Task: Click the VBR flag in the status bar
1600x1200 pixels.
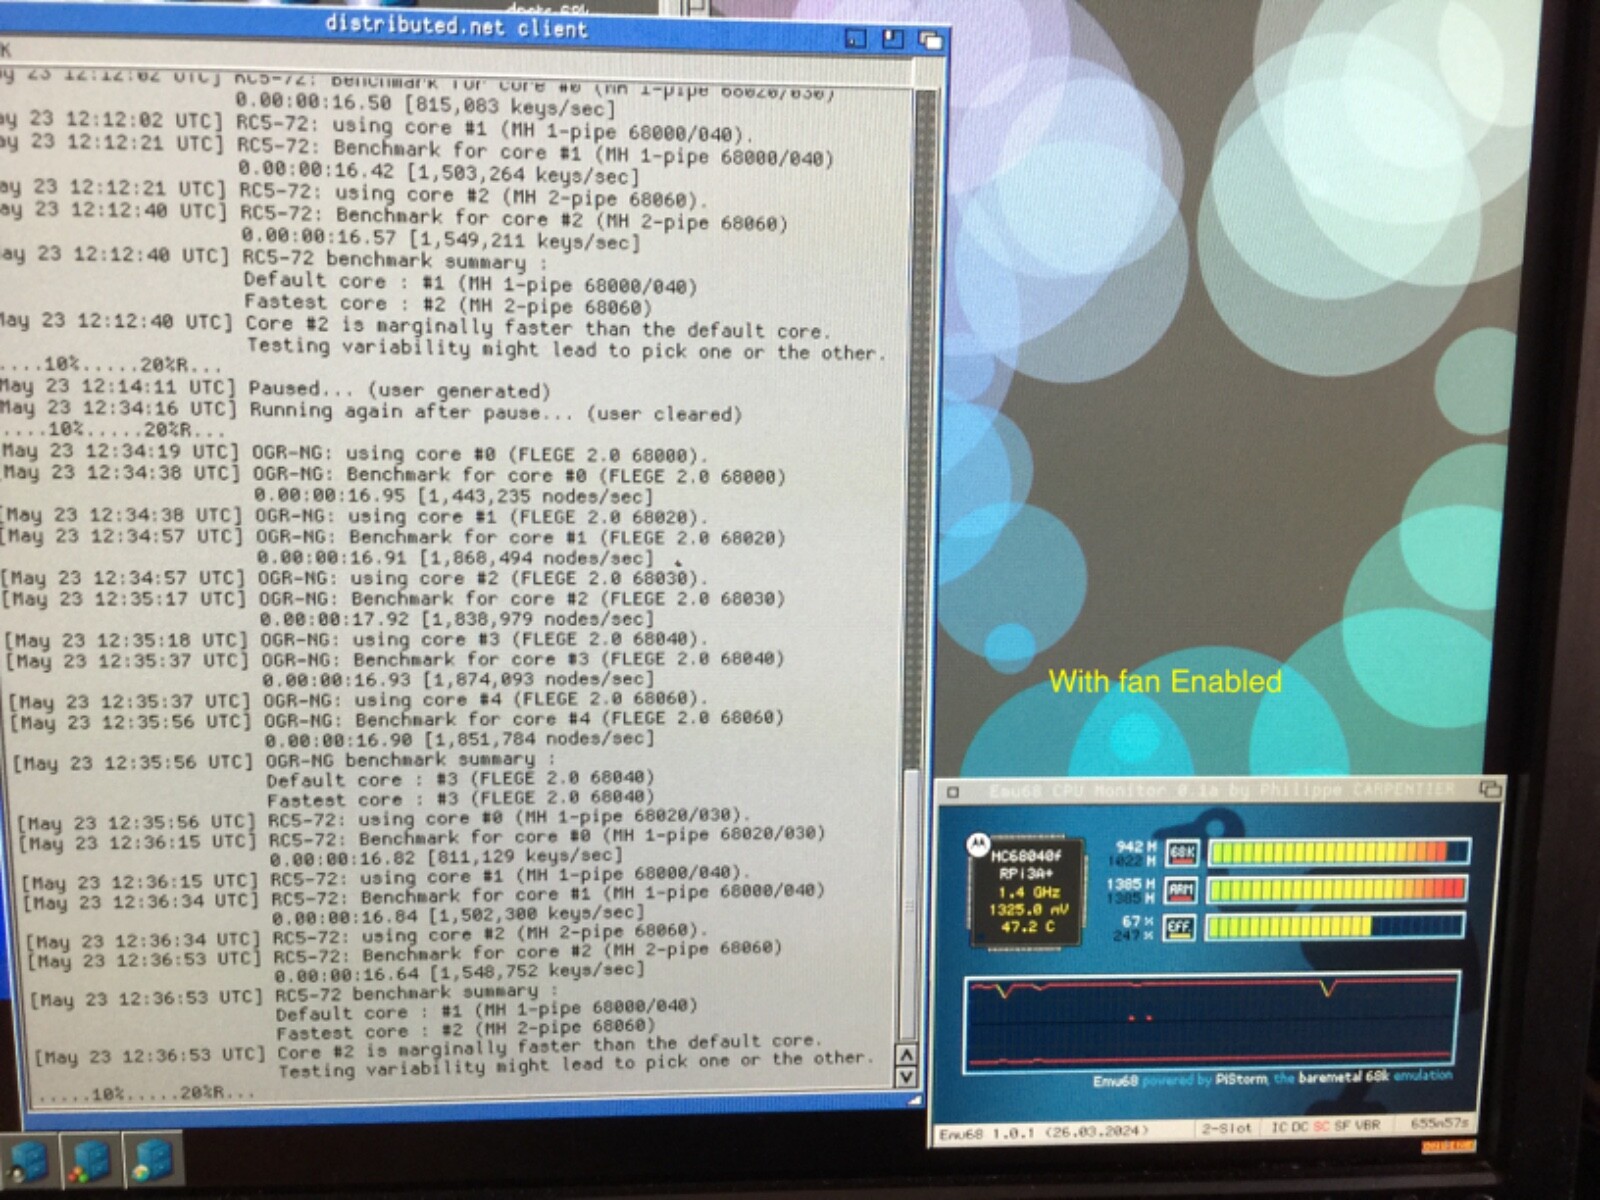Action: click(x=1367, y=1125)
